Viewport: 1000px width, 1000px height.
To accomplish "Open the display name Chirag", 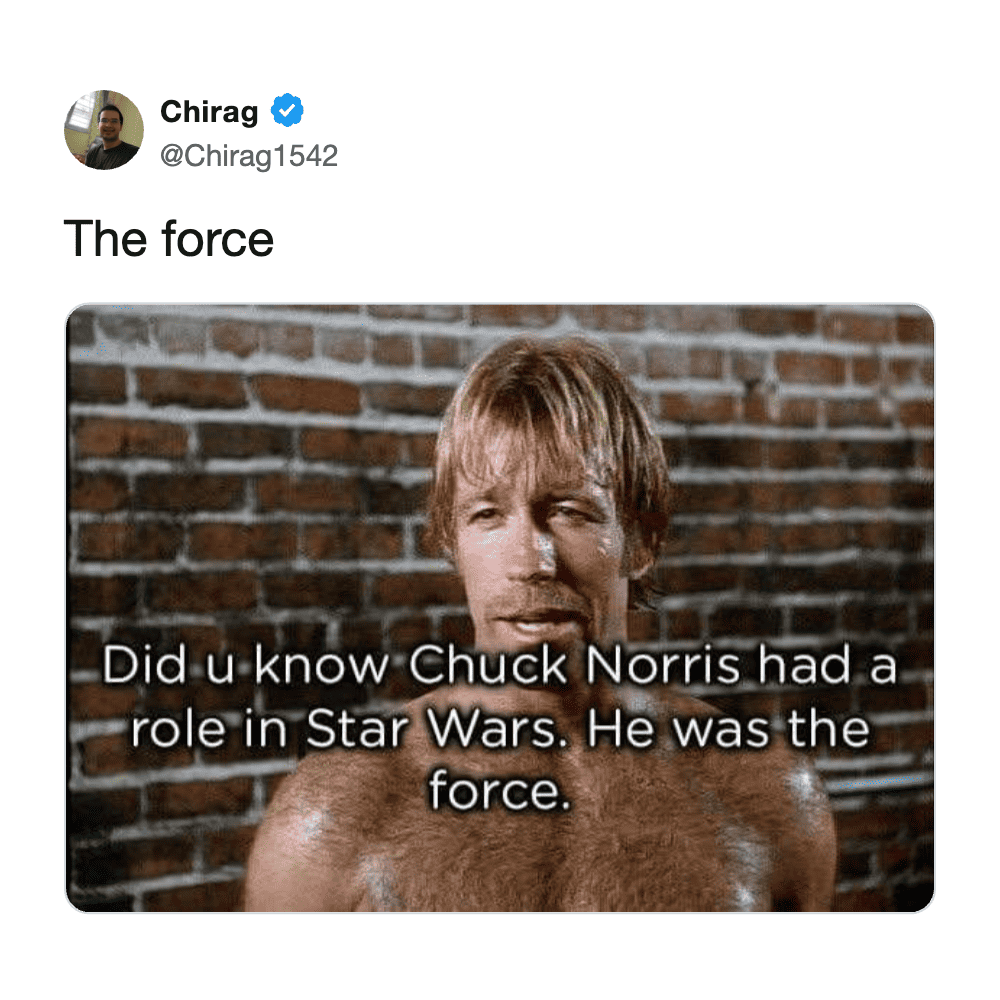I will point(209,112).
